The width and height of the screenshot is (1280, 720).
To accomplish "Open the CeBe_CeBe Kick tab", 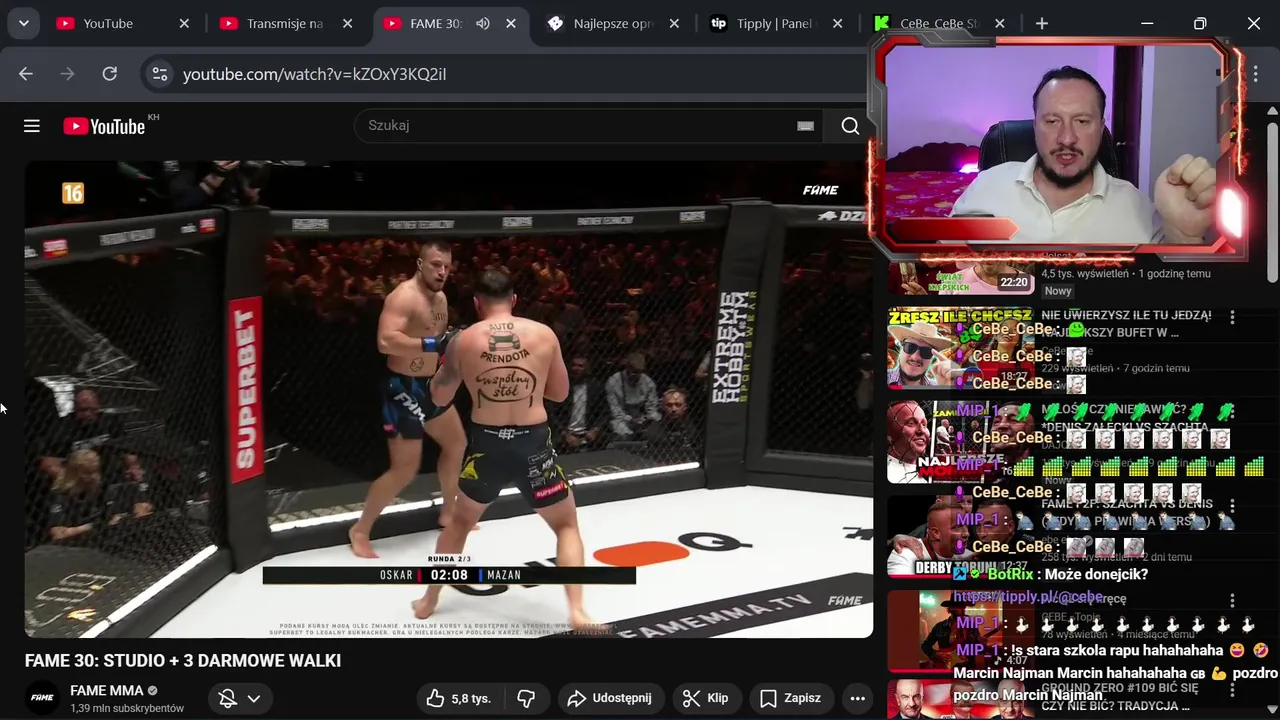I will [x=938, y=23].
